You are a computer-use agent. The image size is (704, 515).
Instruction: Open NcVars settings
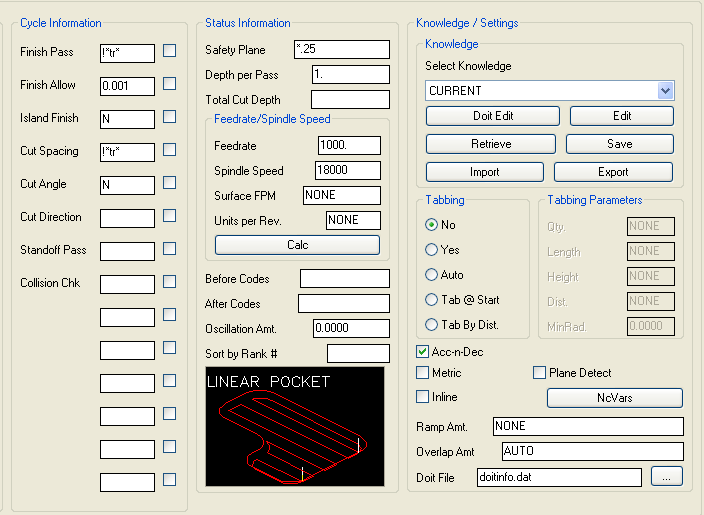coord(615,398)
